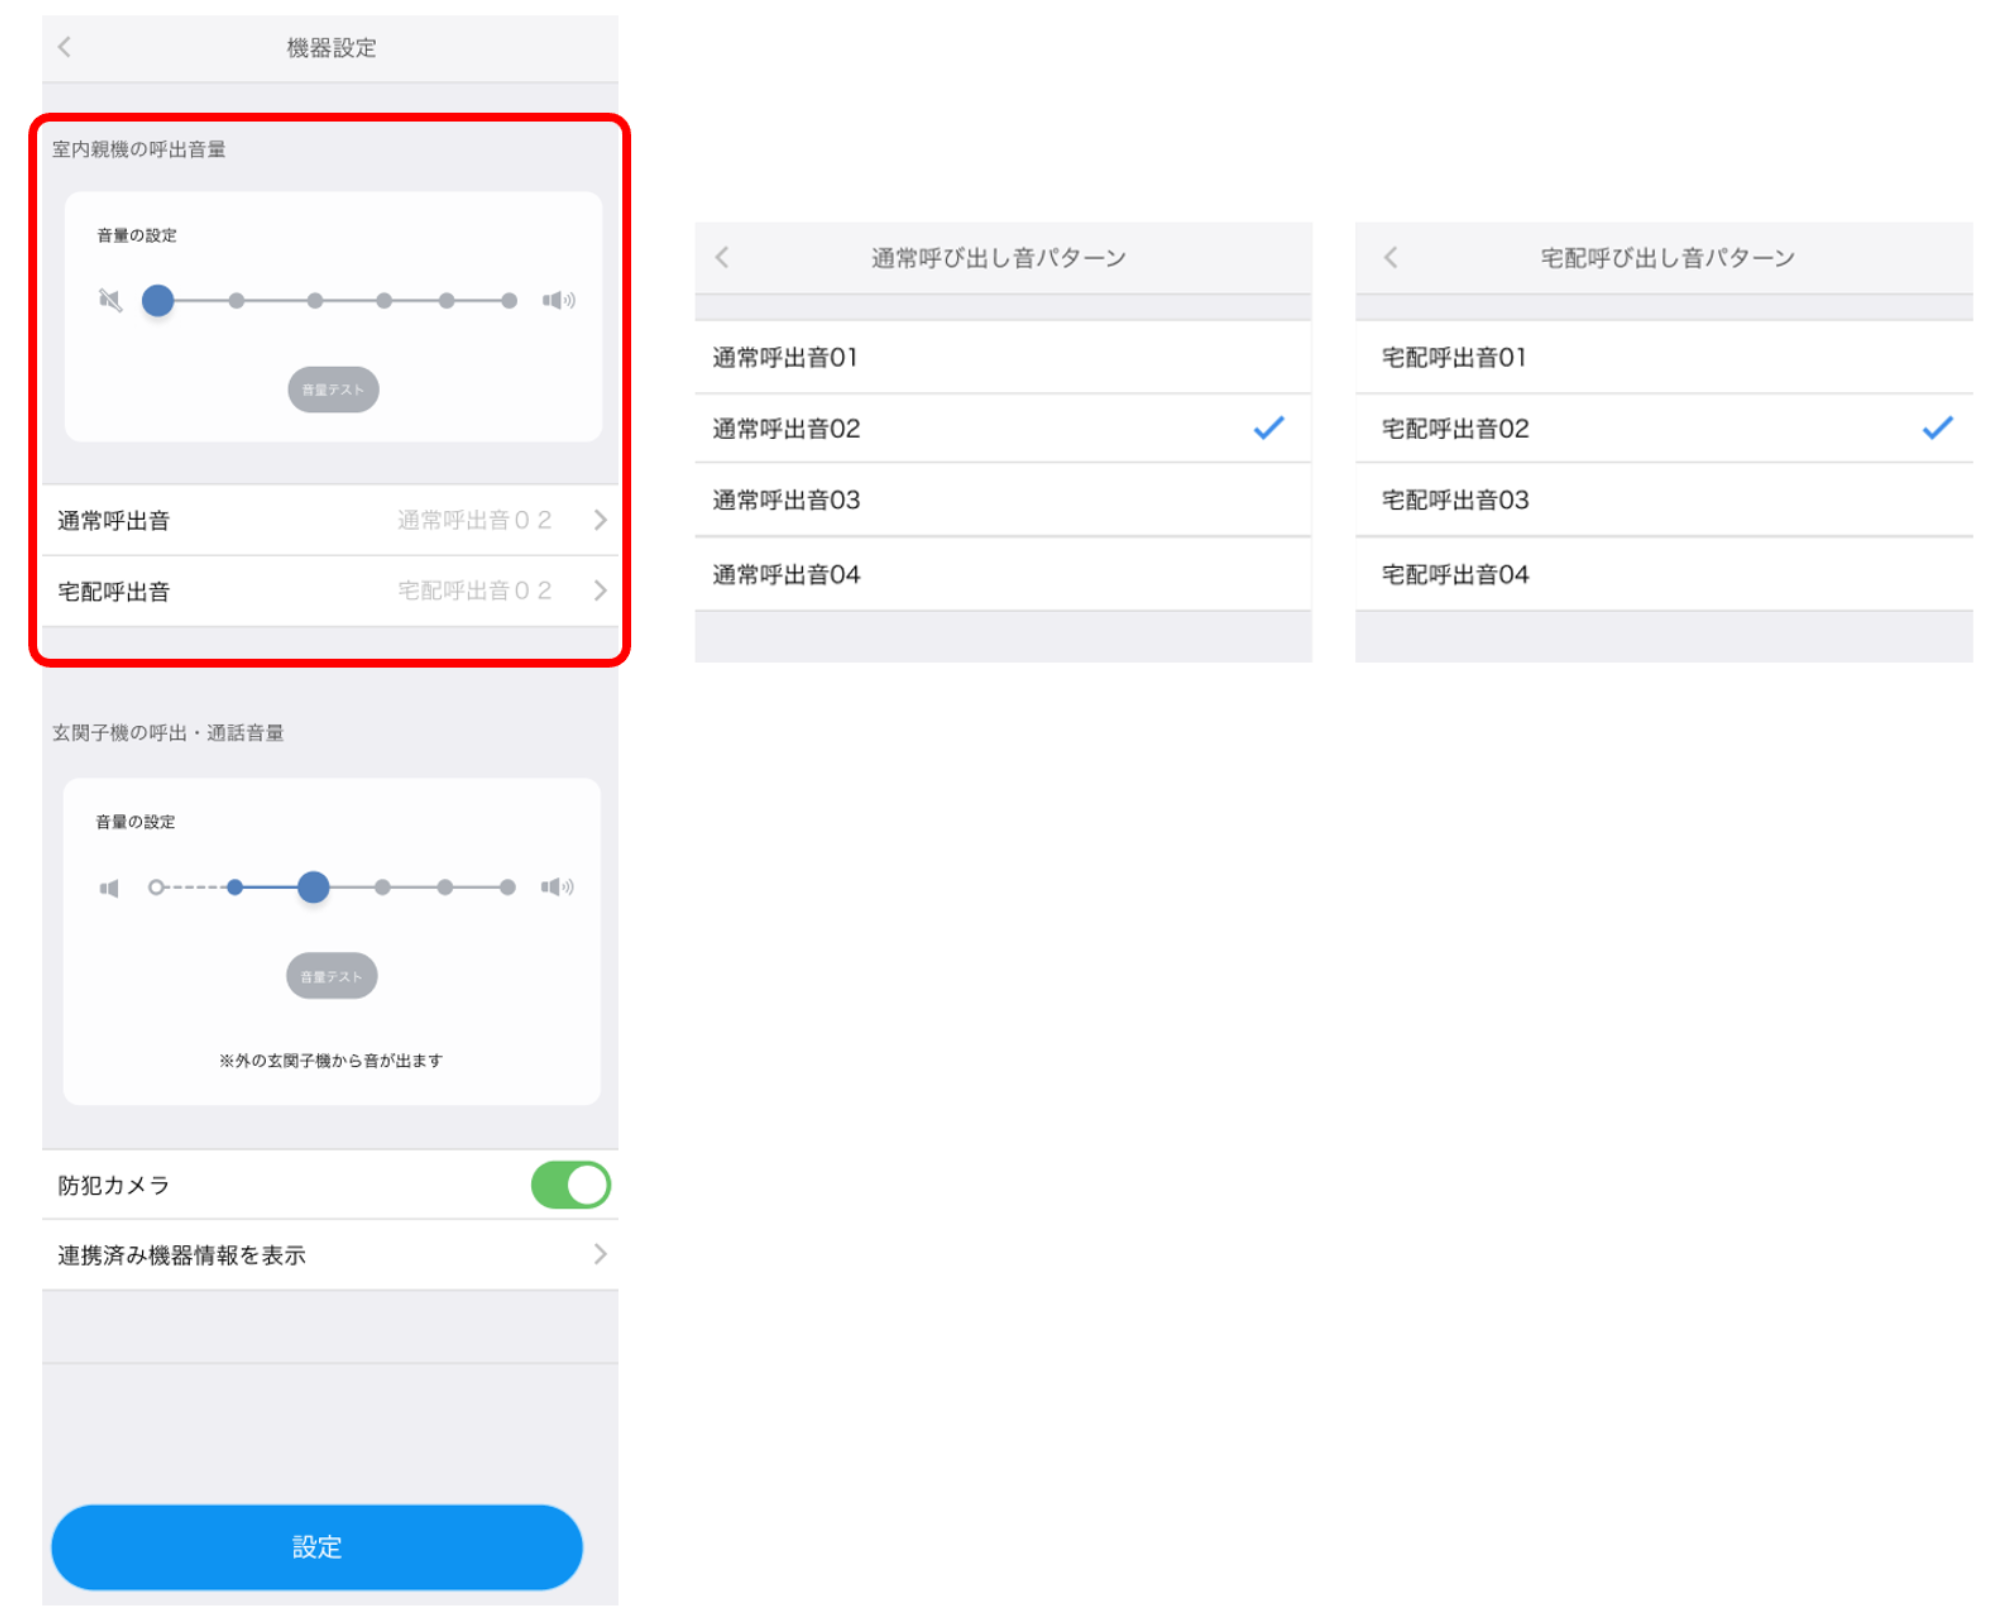
Task: Tap checkmark next to 通常呼出音02
Action: pyautogui.click(x=1268, y=429)
